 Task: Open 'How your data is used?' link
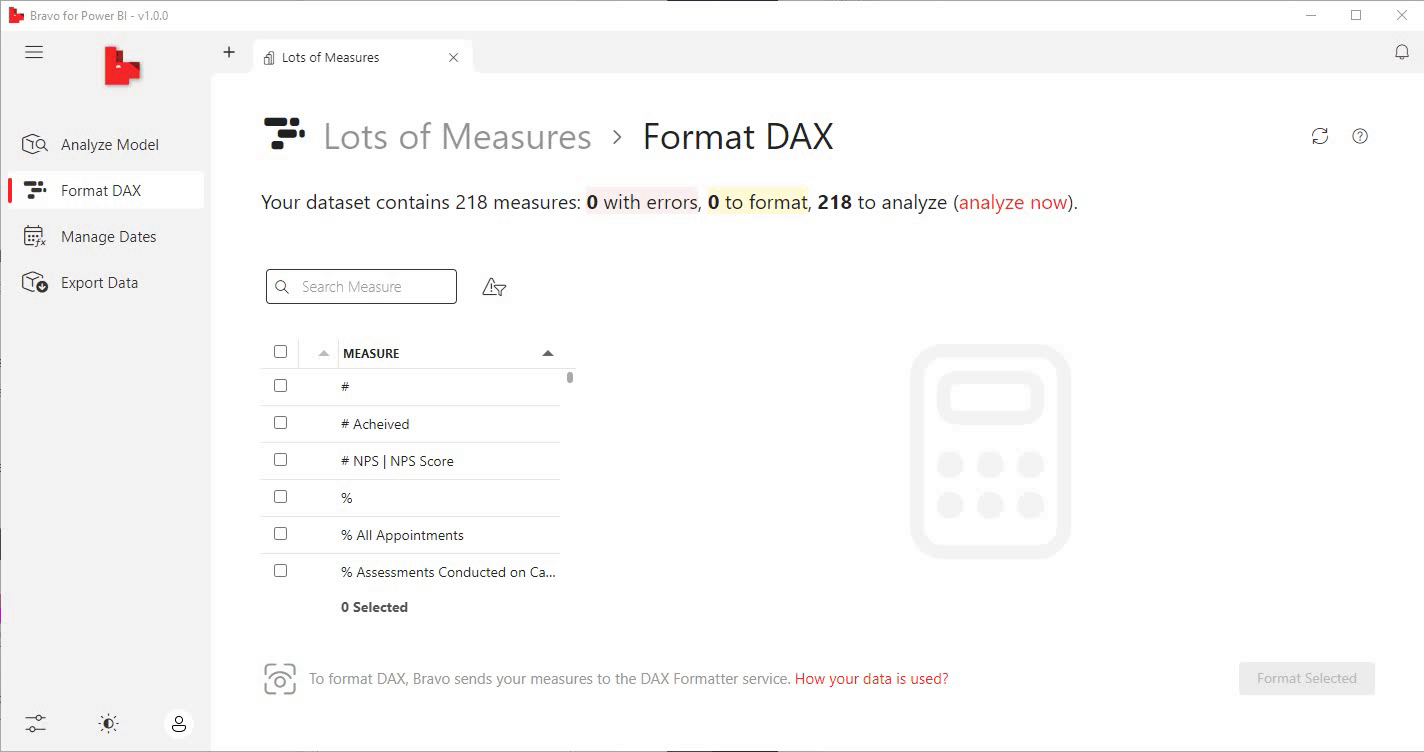click(870, 678)
